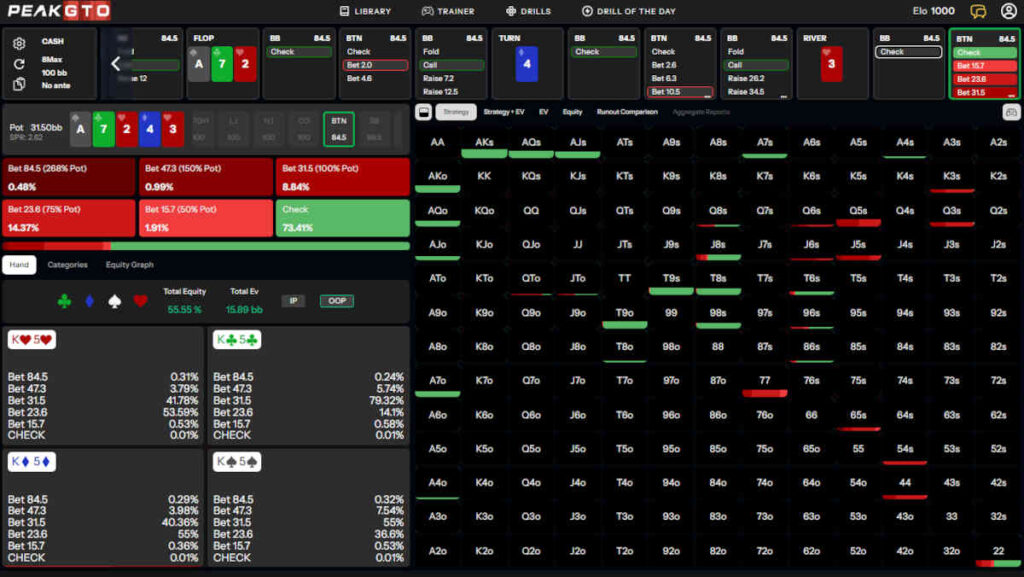Select the 77 cell in hand matrix

click(x=765, y=381)
